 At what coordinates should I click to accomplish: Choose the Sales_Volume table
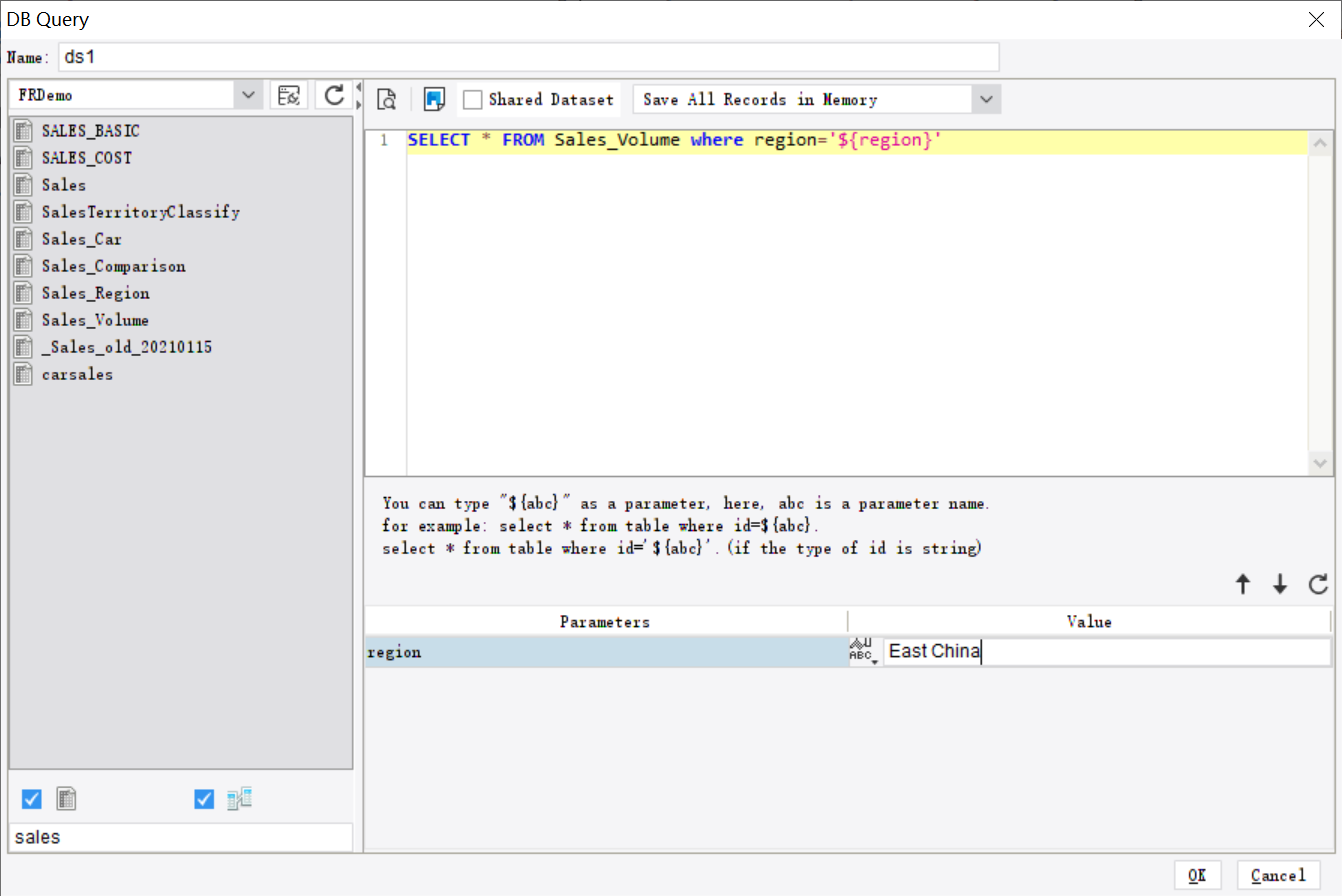(x=95, y=320)
